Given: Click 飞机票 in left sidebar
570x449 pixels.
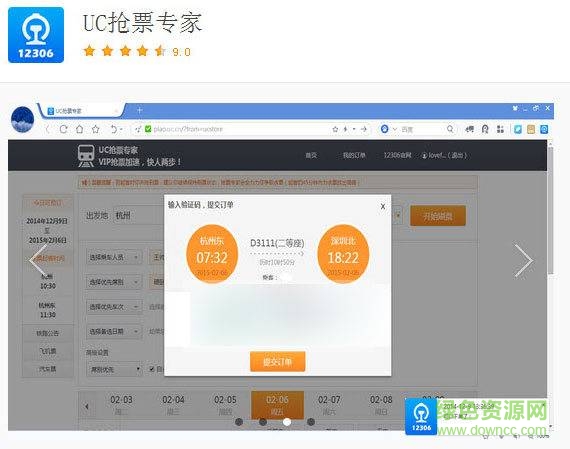Looking at the screenshot, I should [x=48, y=351].
